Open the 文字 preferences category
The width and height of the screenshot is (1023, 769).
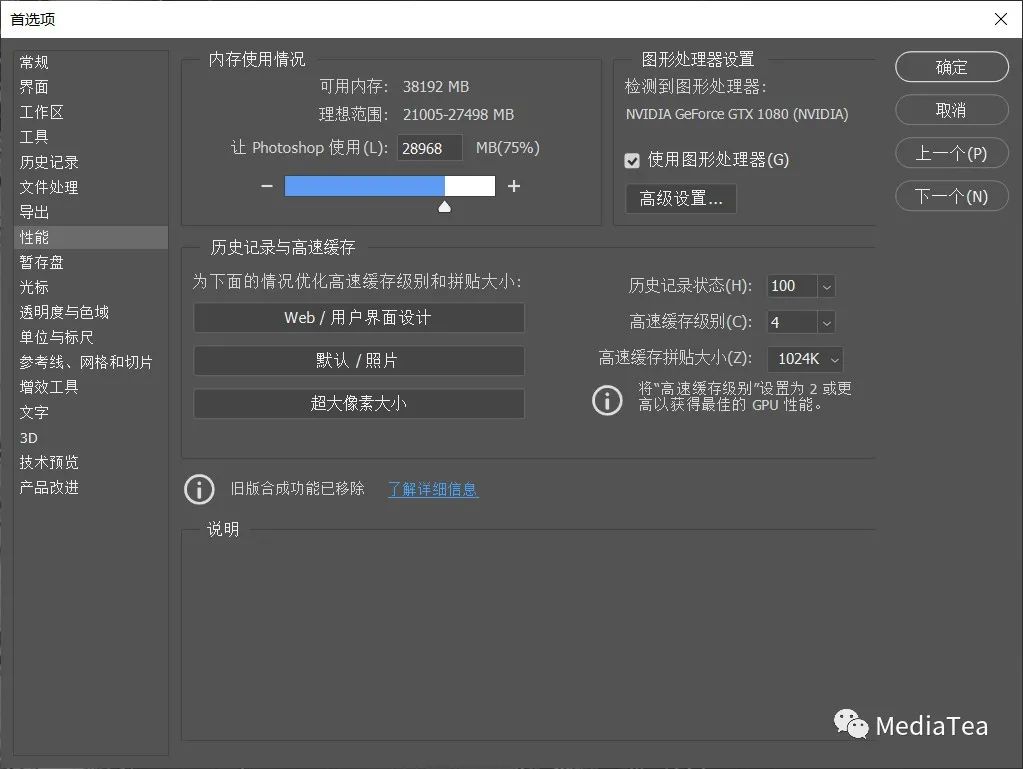(x=34, y=412)
